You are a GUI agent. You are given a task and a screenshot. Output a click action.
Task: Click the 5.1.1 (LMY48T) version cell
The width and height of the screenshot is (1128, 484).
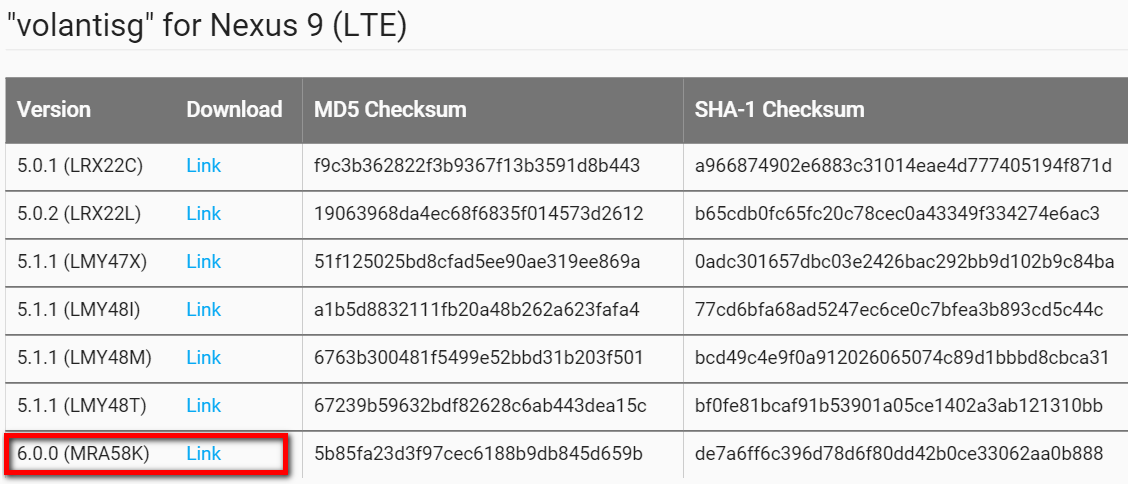pos(82,406)
